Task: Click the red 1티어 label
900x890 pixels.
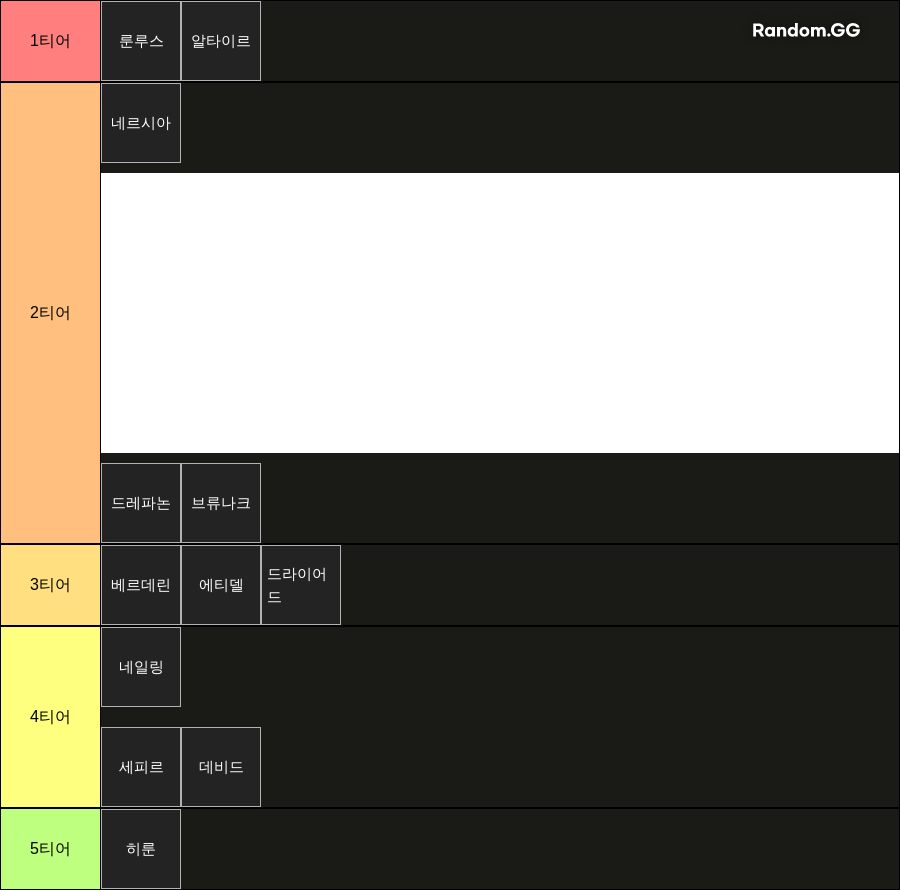Action: (x=50, y=41)
